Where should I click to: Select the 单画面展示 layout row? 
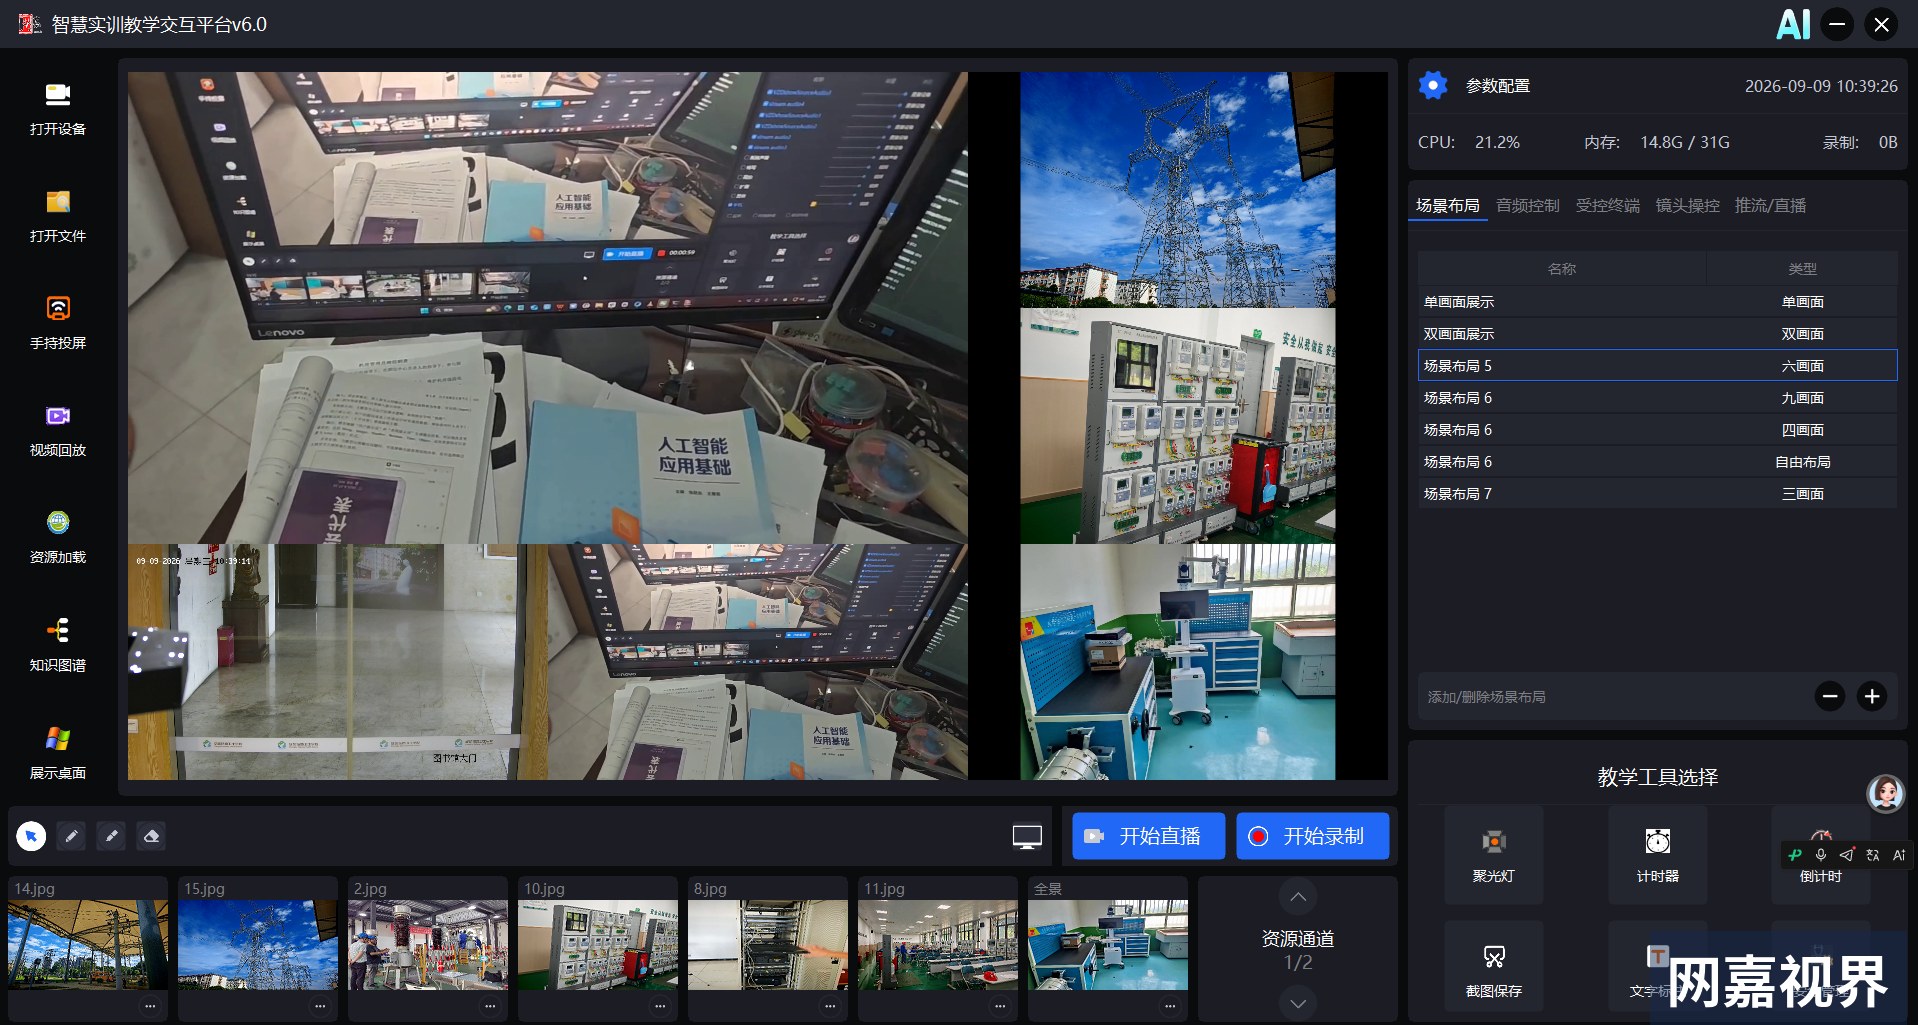[x=1657, y=302]
